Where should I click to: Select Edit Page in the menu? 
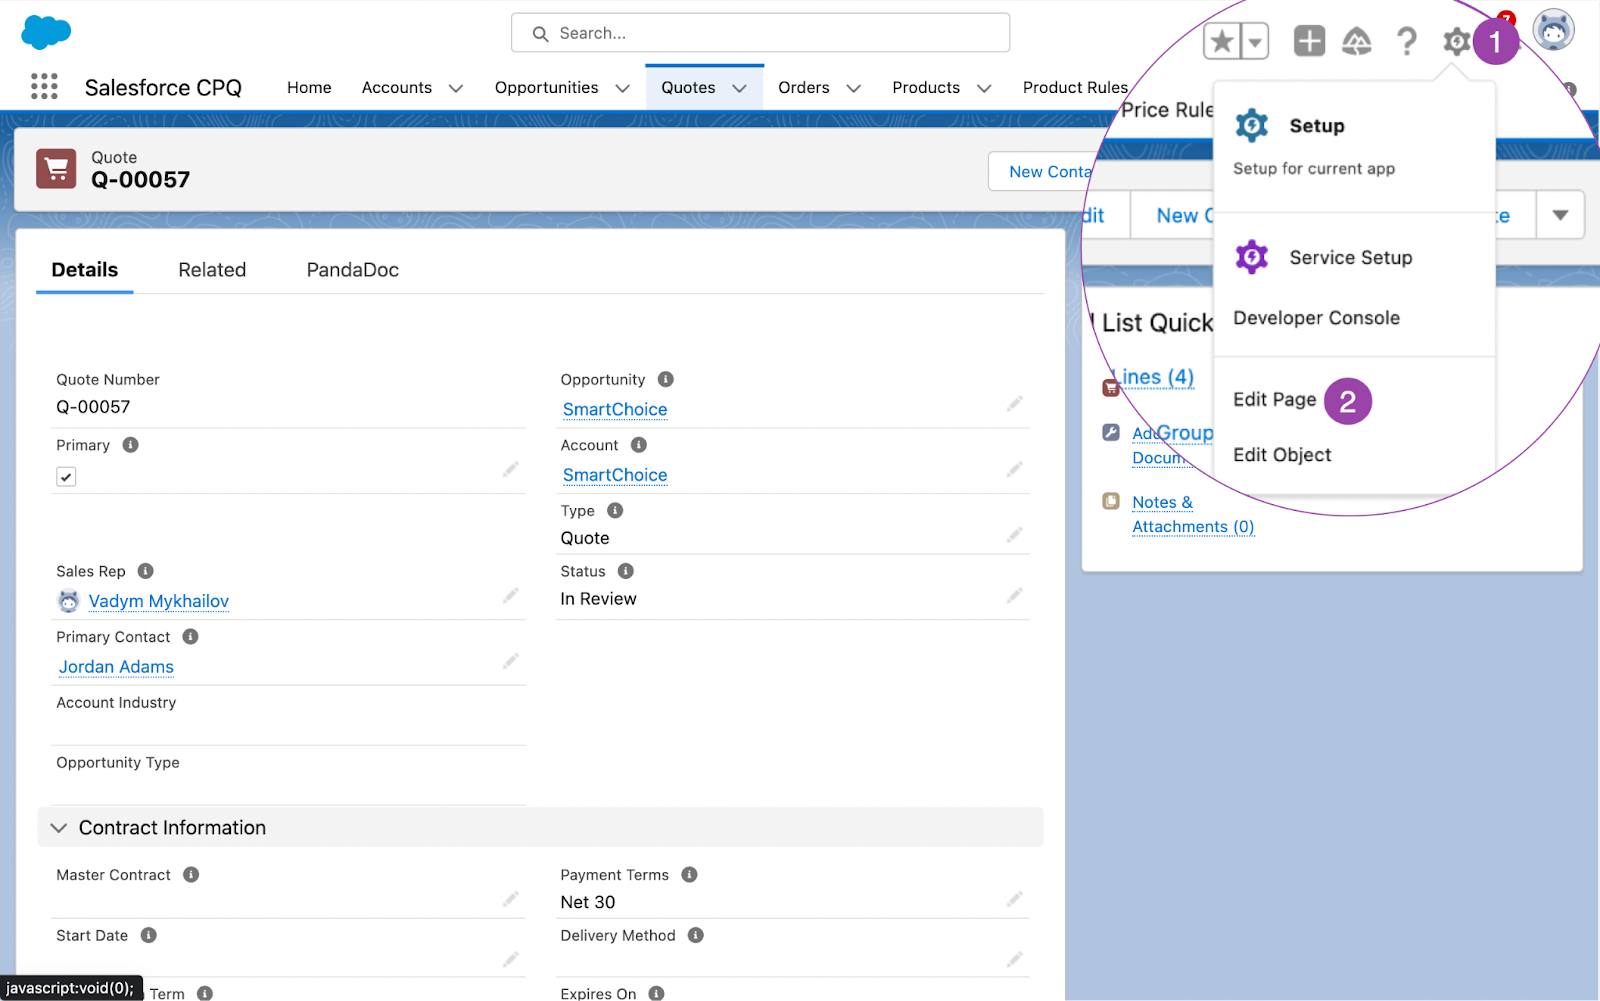point(1274,400)
